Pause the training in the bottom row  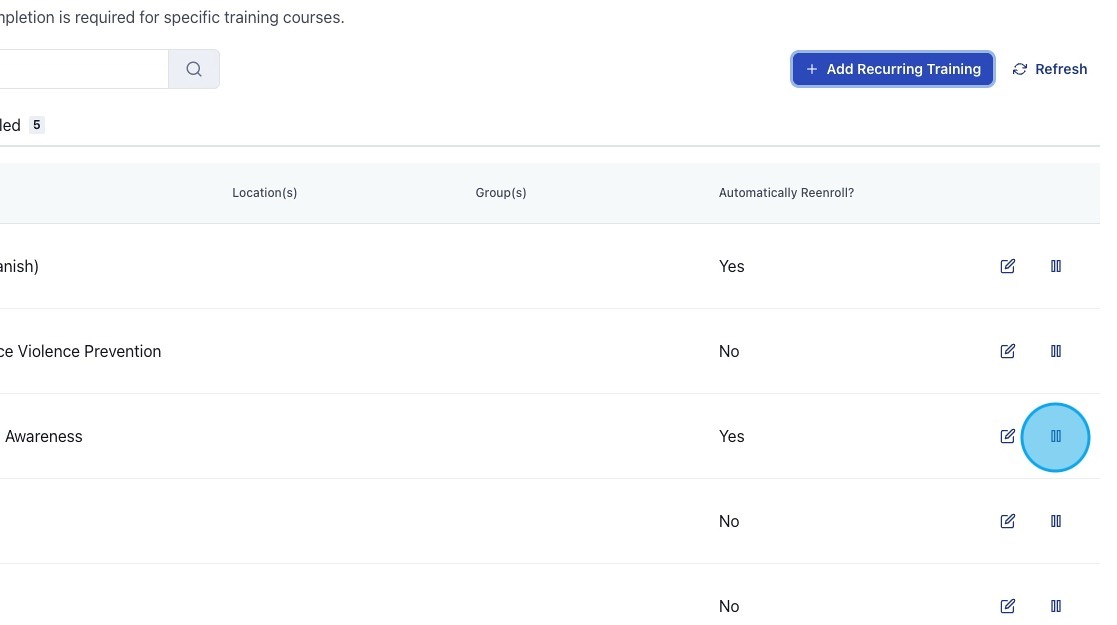(1055, 606)
